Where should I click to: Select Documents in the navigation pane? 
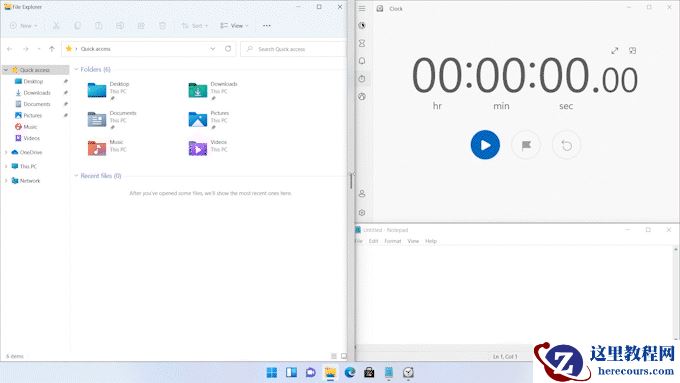pyautogui.click(x=37, y=104)
